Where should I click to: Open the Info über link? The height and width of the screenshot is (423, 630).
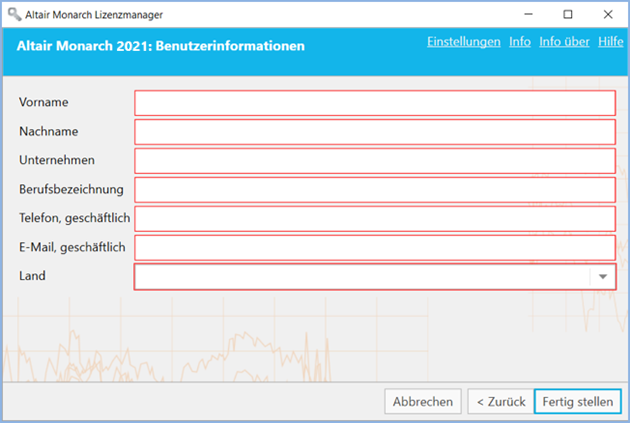click(564, 42)
